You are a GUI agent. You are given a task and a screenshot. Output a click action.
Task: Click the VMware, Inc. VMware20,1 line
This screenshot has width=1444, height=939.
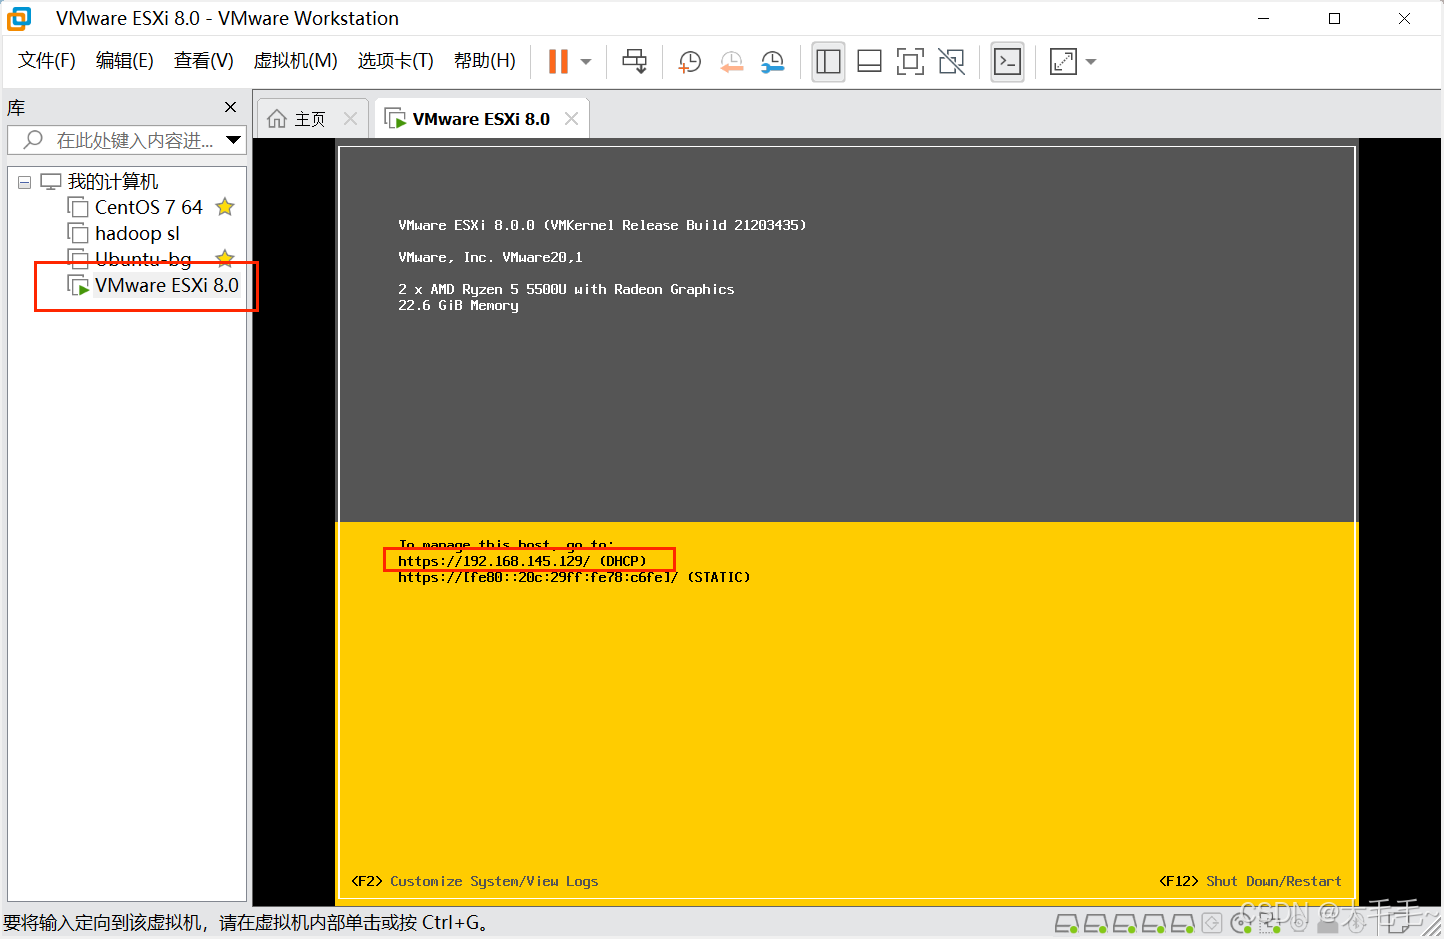[x=490, y=257]
